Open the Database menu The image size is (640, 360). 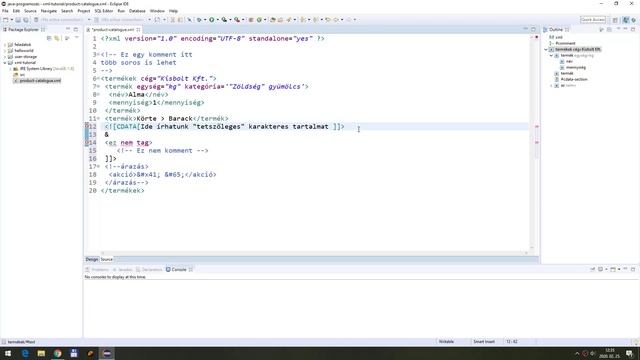pos(137,11)
